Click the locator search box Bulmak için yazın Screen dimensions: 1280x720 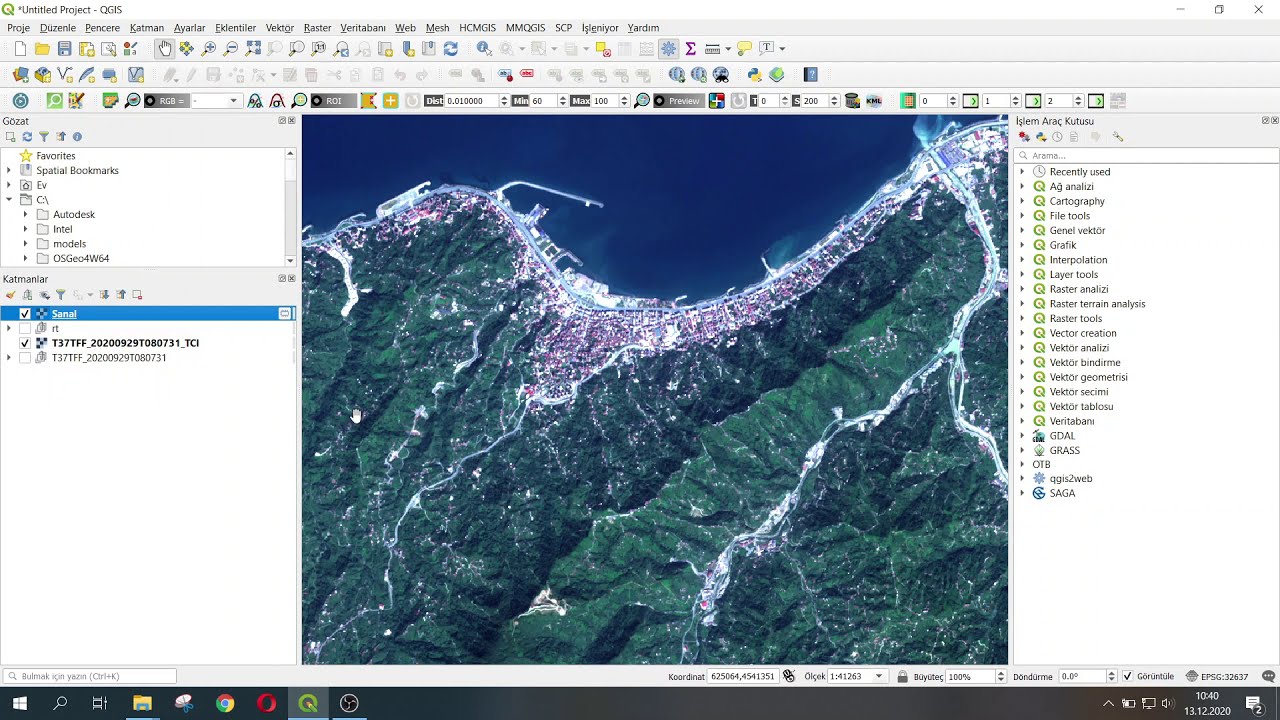90,677
